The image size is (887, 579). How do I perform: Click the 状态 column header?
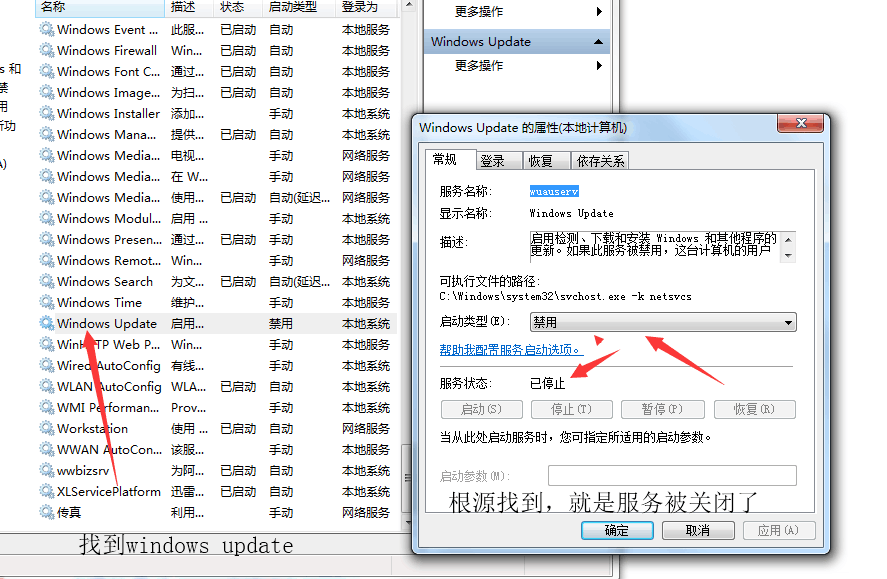(x=238, y=7)
